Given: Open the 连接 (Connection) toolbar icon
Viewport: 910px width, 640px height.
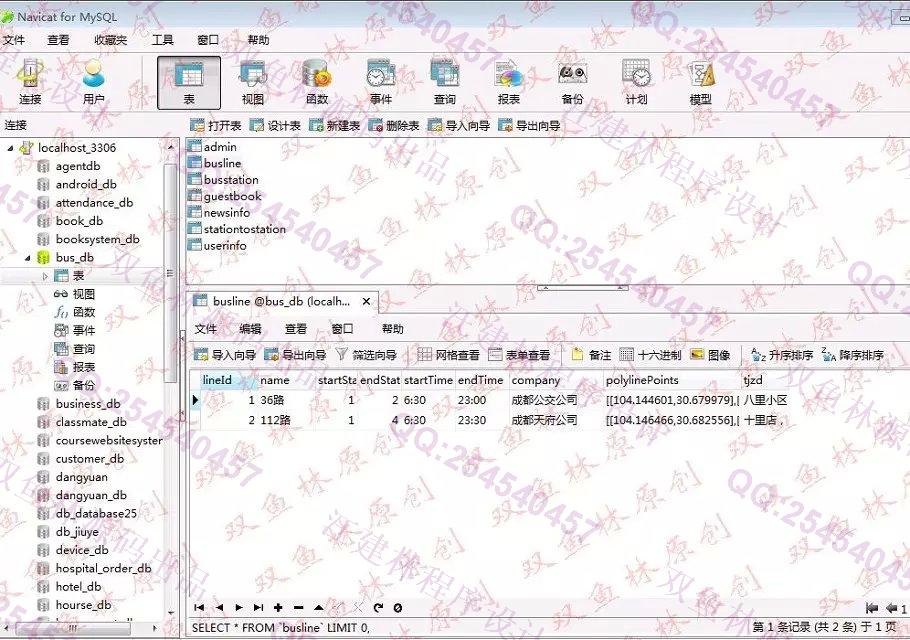Looking at the screenshot, I should [30, 82].
